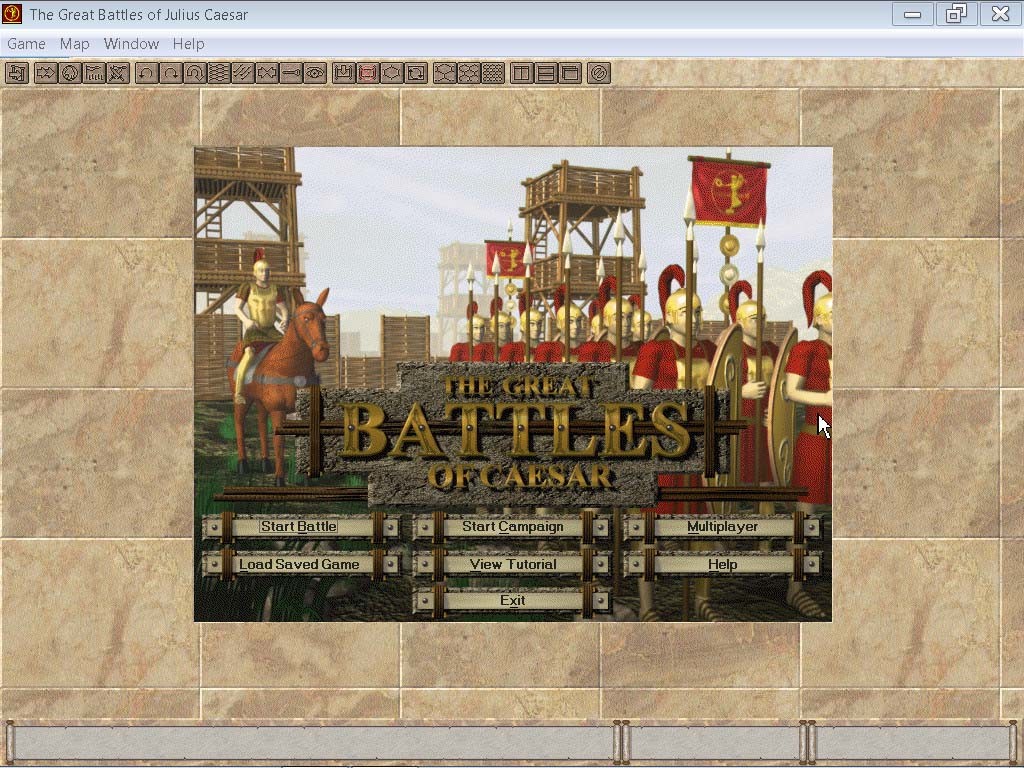Click the crossed-circle toolbar icon

click(x=599, y=72)
